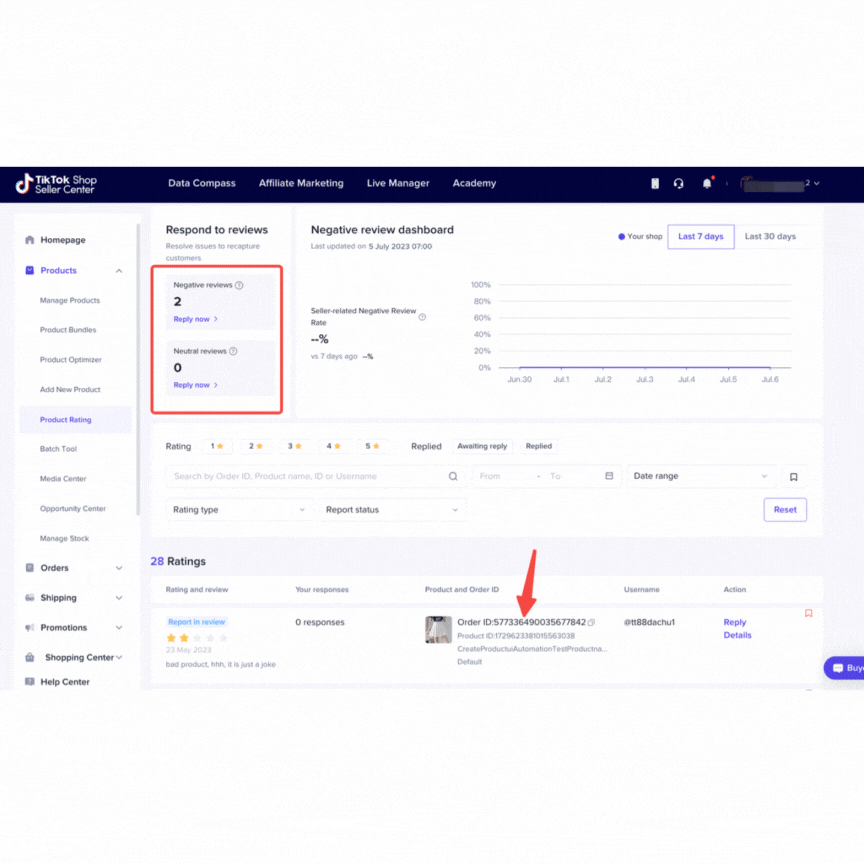
Task: Open the Date range dropdown
Action: click(700, 476)
